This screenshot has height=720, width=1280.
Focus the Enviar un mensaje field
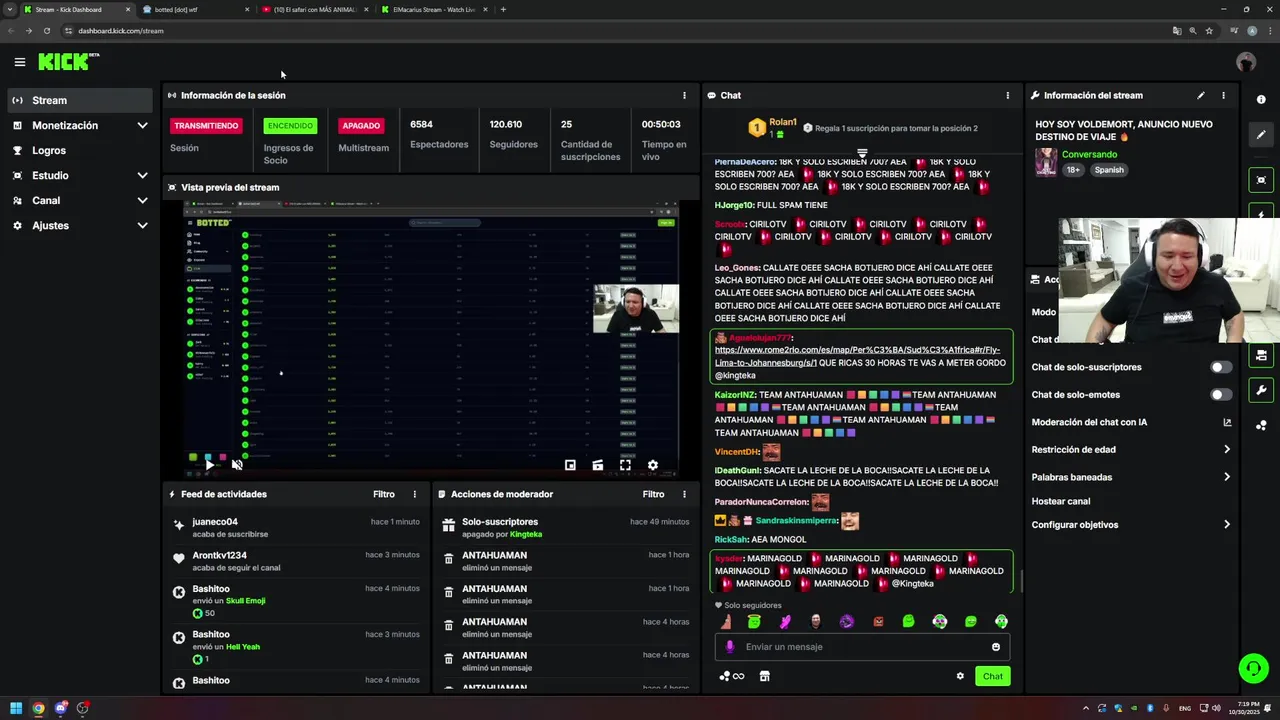tap(862, 647)
